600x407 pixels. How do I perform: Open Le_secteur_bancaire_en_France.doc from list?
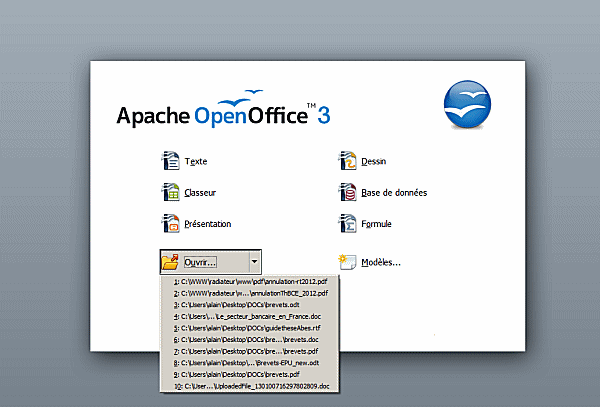(249, 316)
